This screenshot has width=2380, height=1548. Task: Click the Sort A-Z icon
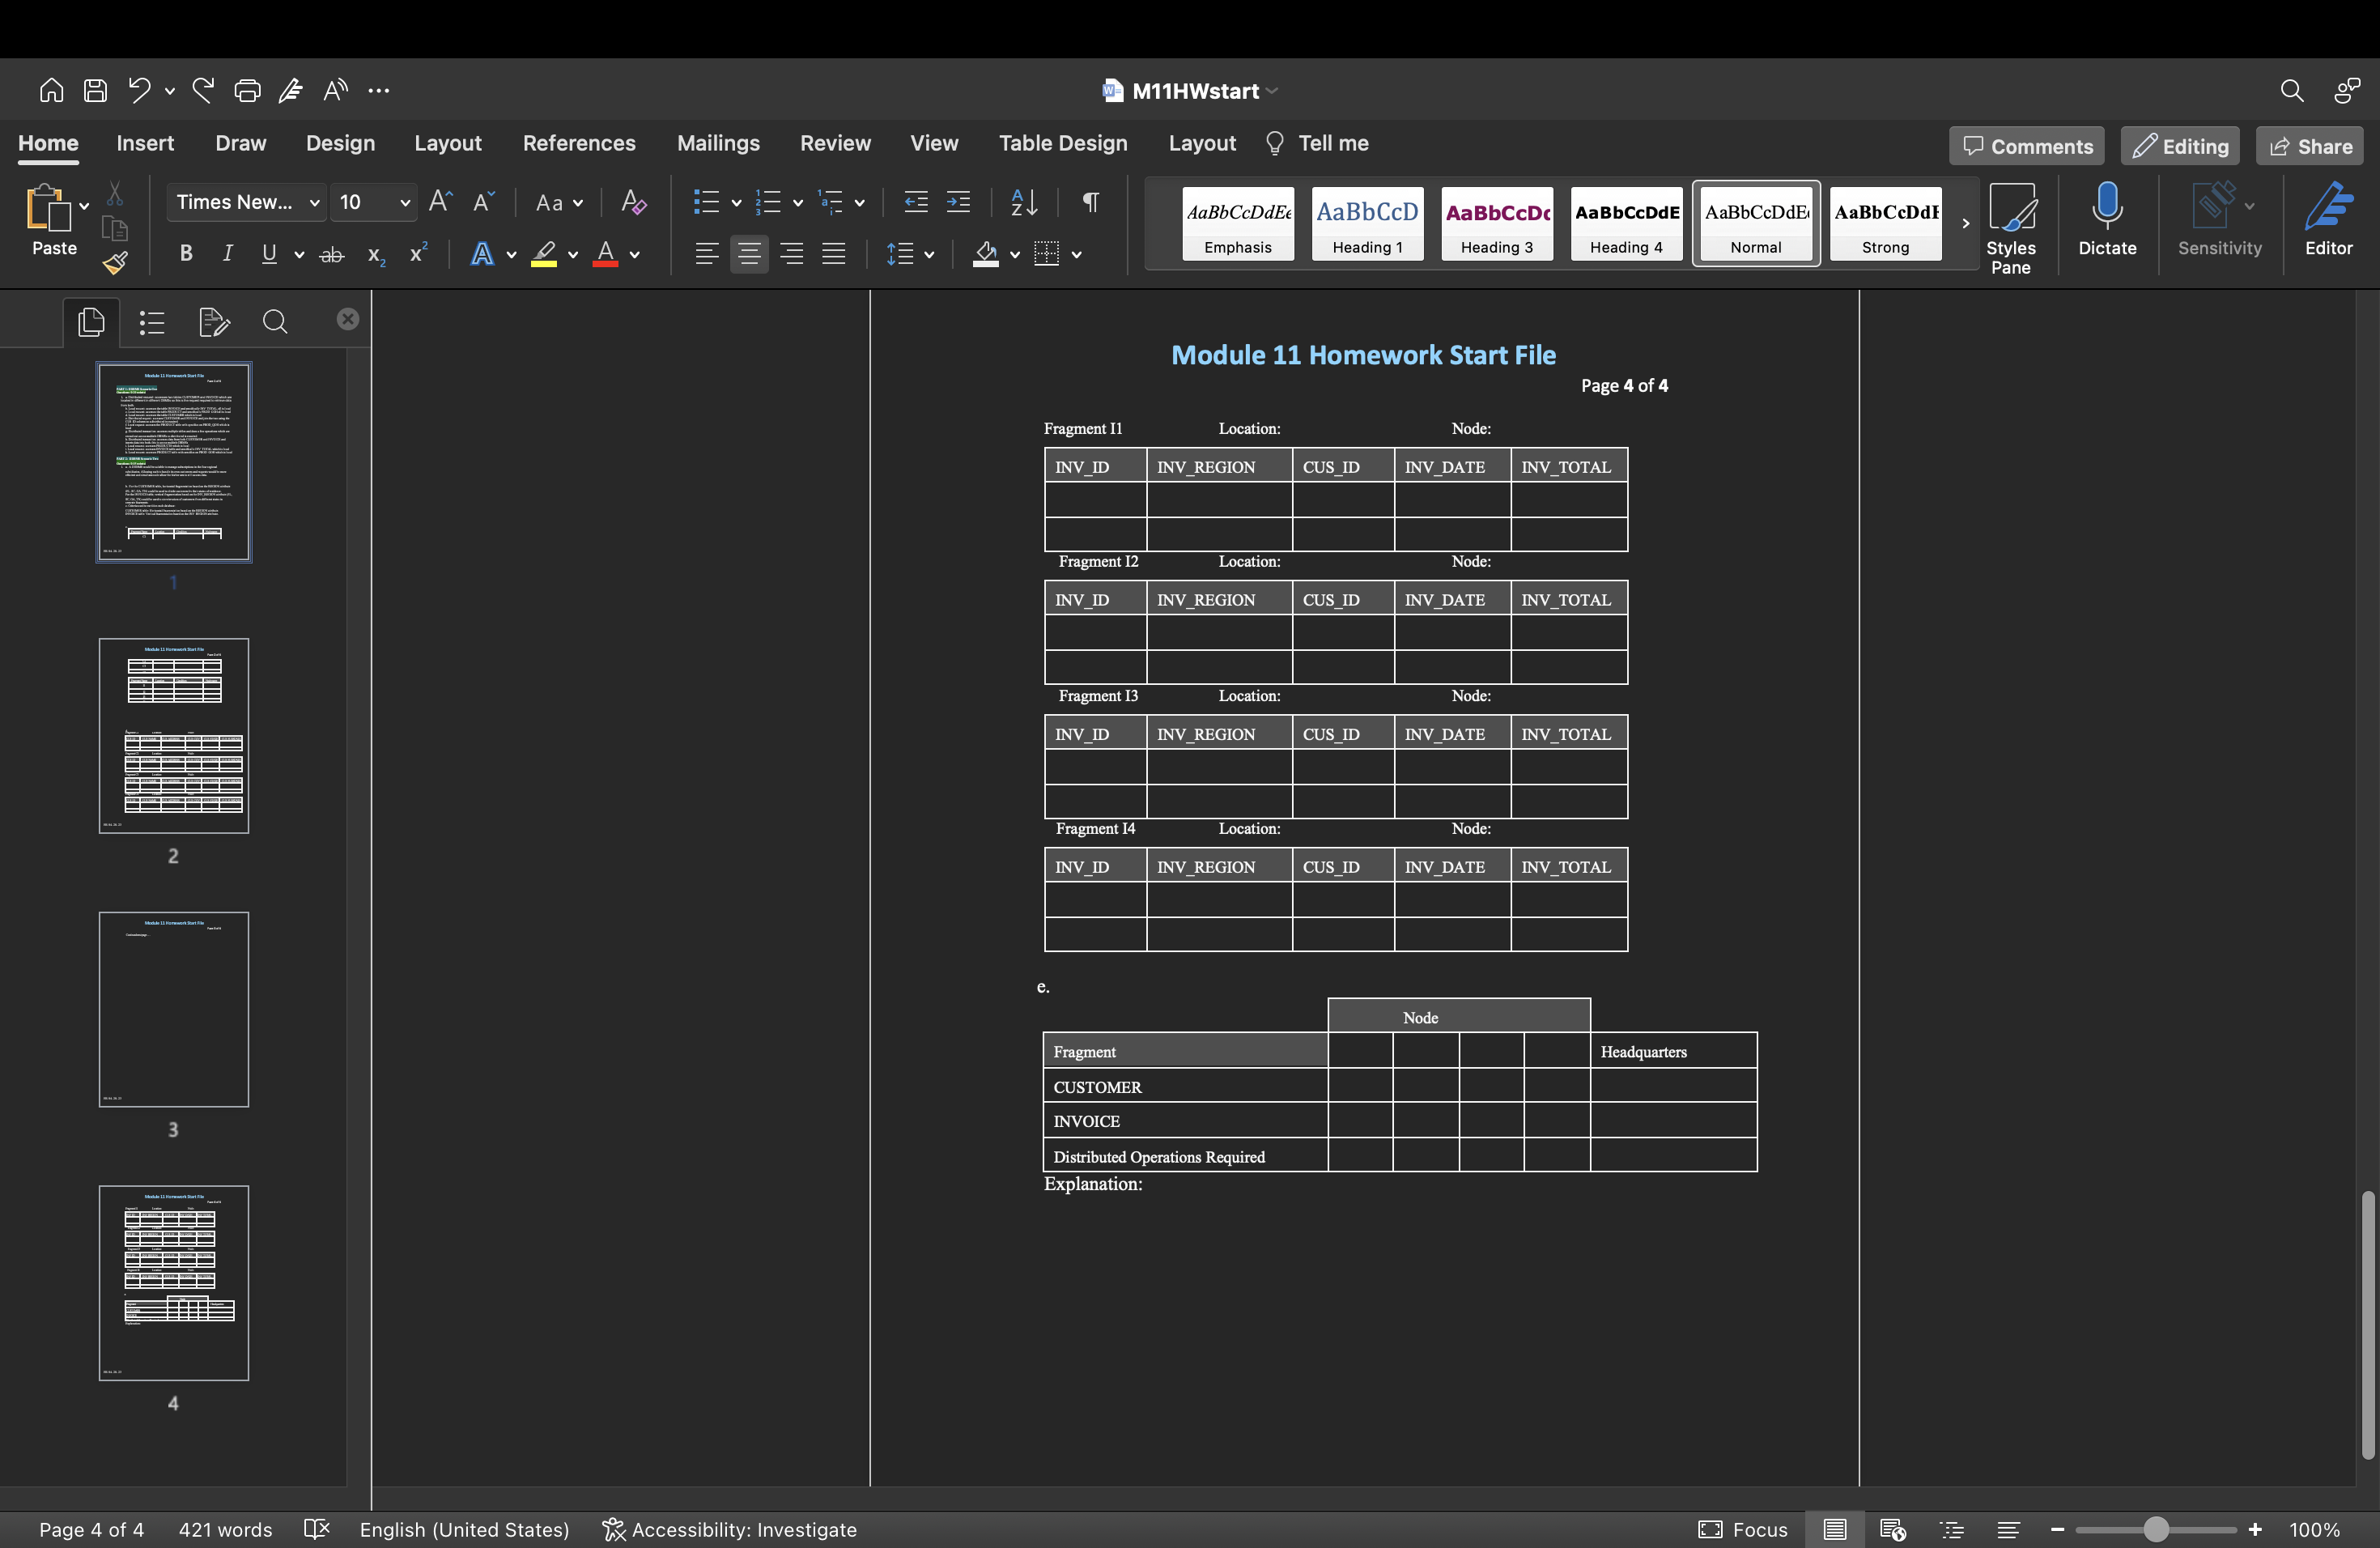coord(1023,202)
